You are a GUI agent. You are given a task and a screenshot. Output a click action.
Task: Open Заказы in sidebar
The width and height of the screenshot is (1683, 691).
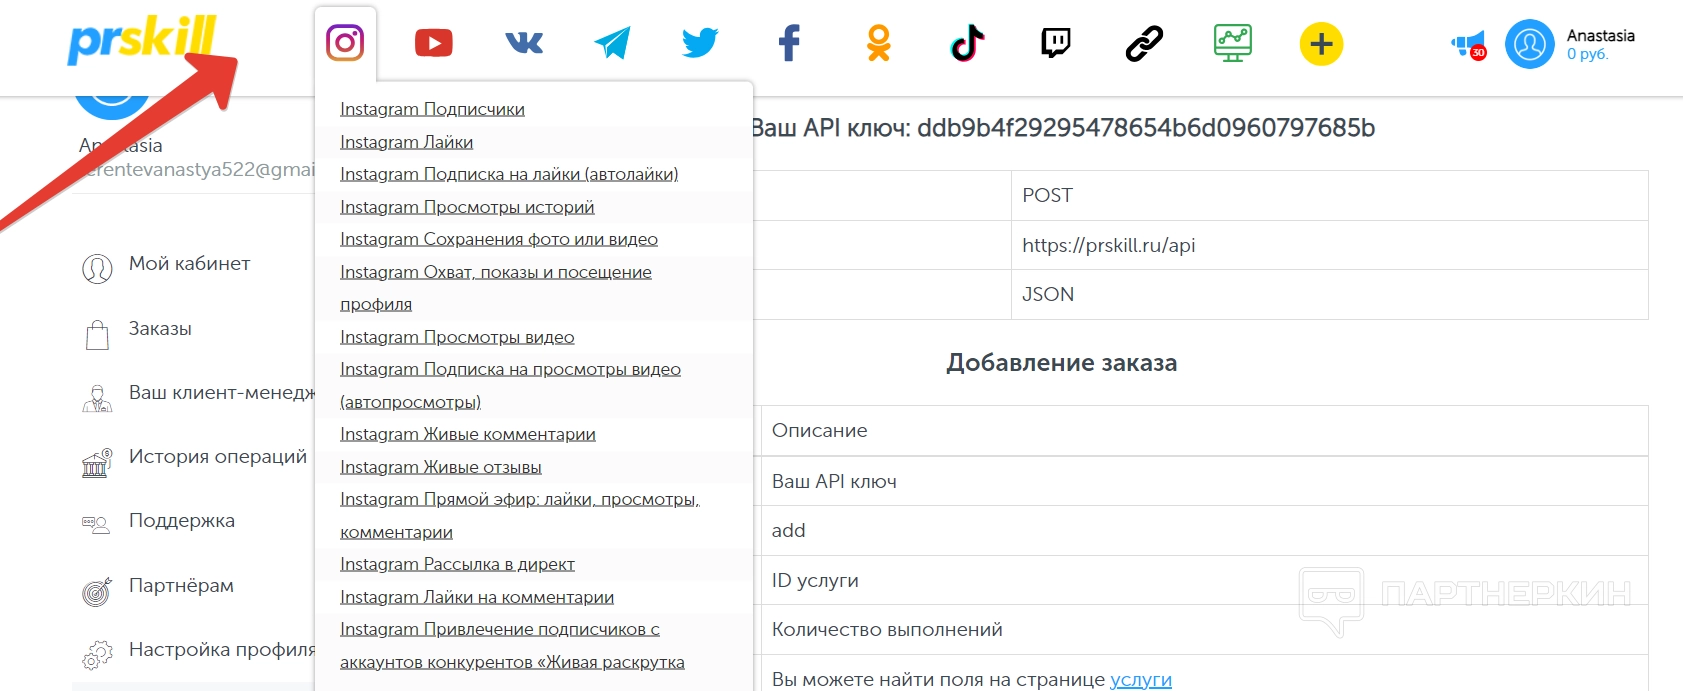point(160,329)
